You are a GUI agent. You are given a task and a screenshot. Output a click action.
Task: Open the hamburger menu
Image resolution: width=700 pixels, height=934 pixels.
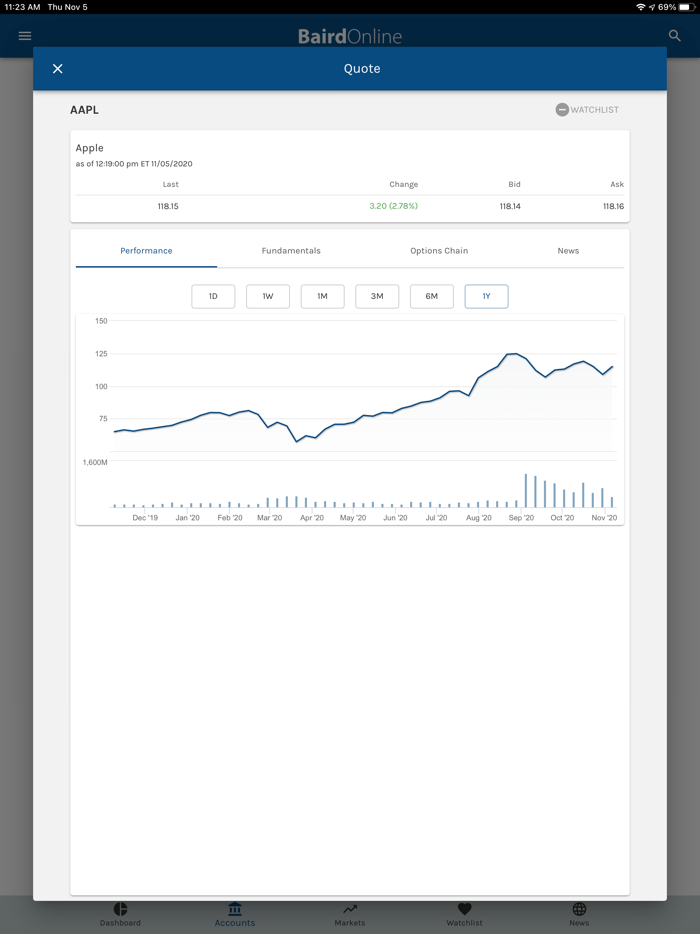[25, 36]
